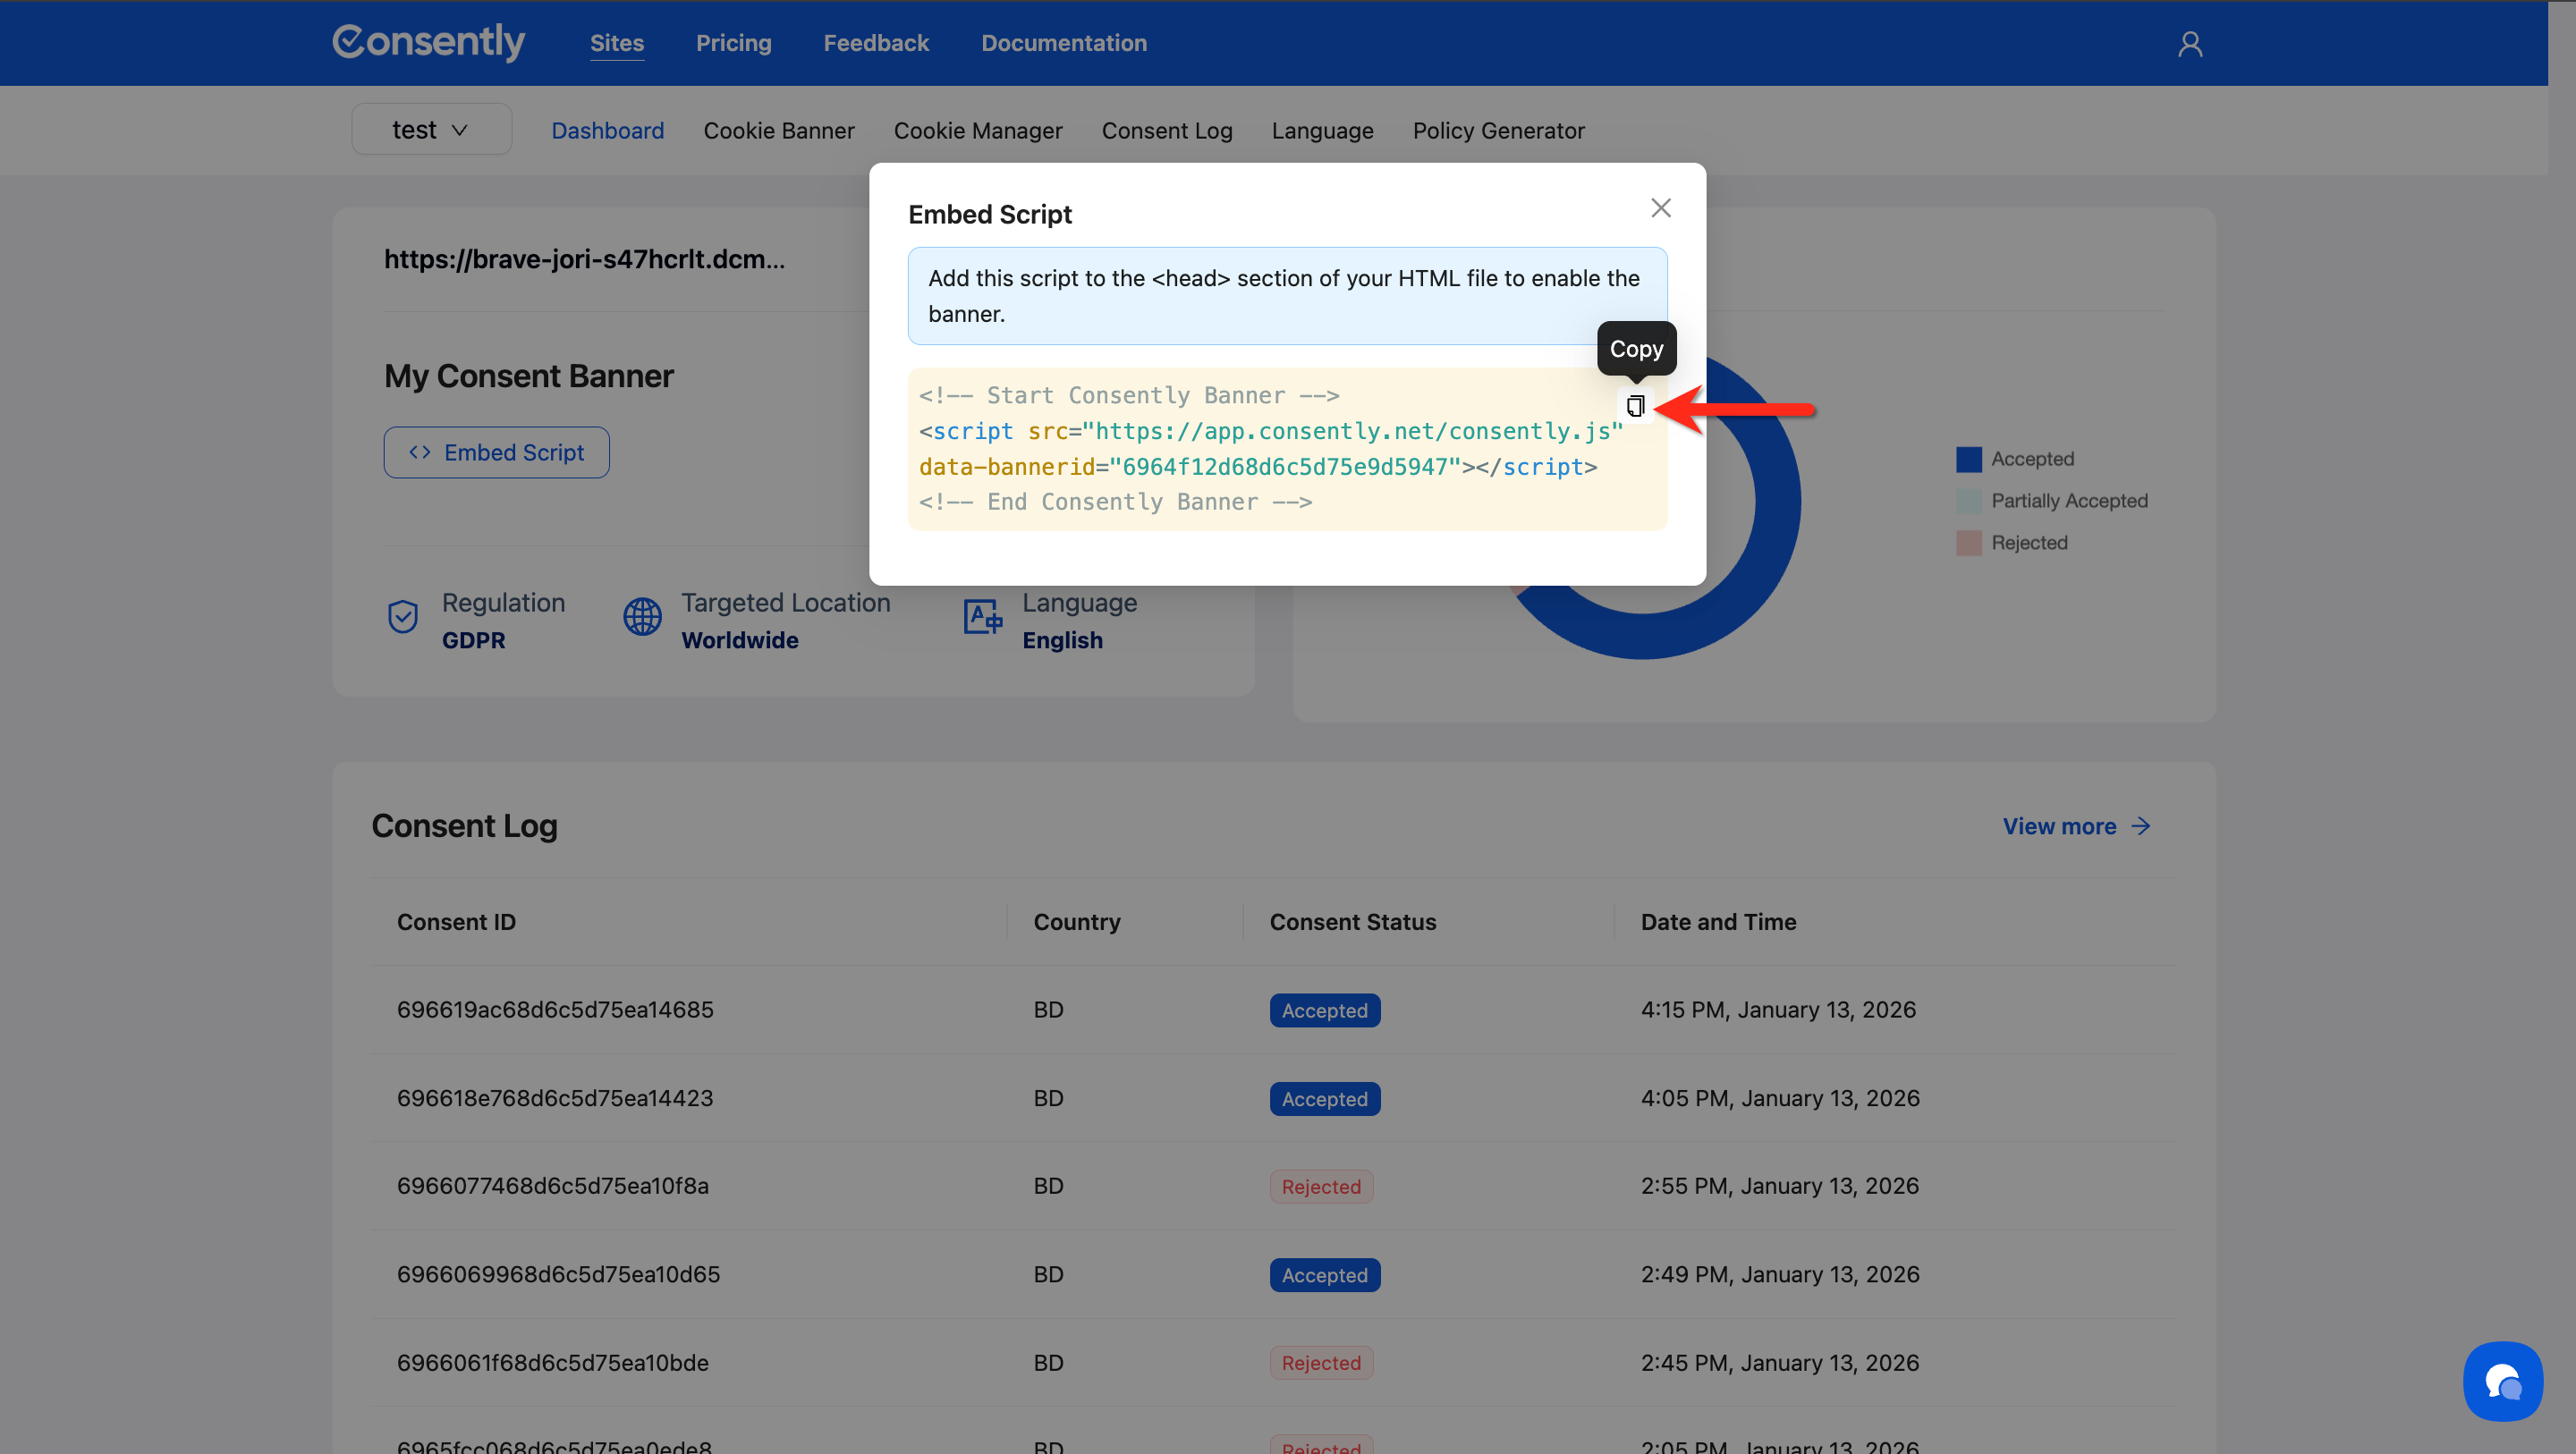
Task: Switch to Consent Log tab
Action: pos(1166,131)
